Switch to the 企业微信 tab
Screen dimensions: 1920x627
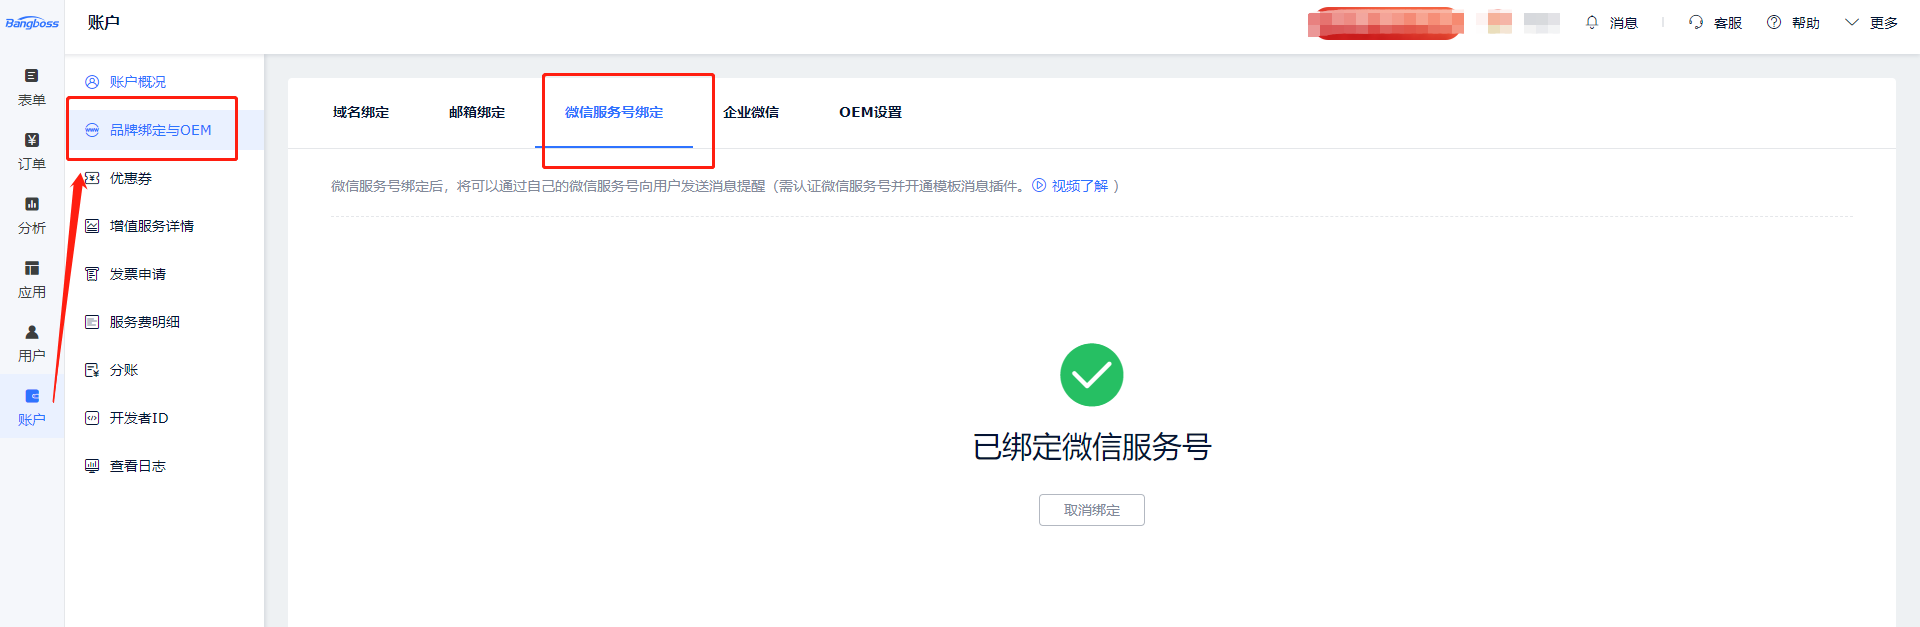(x=751, y=112)
